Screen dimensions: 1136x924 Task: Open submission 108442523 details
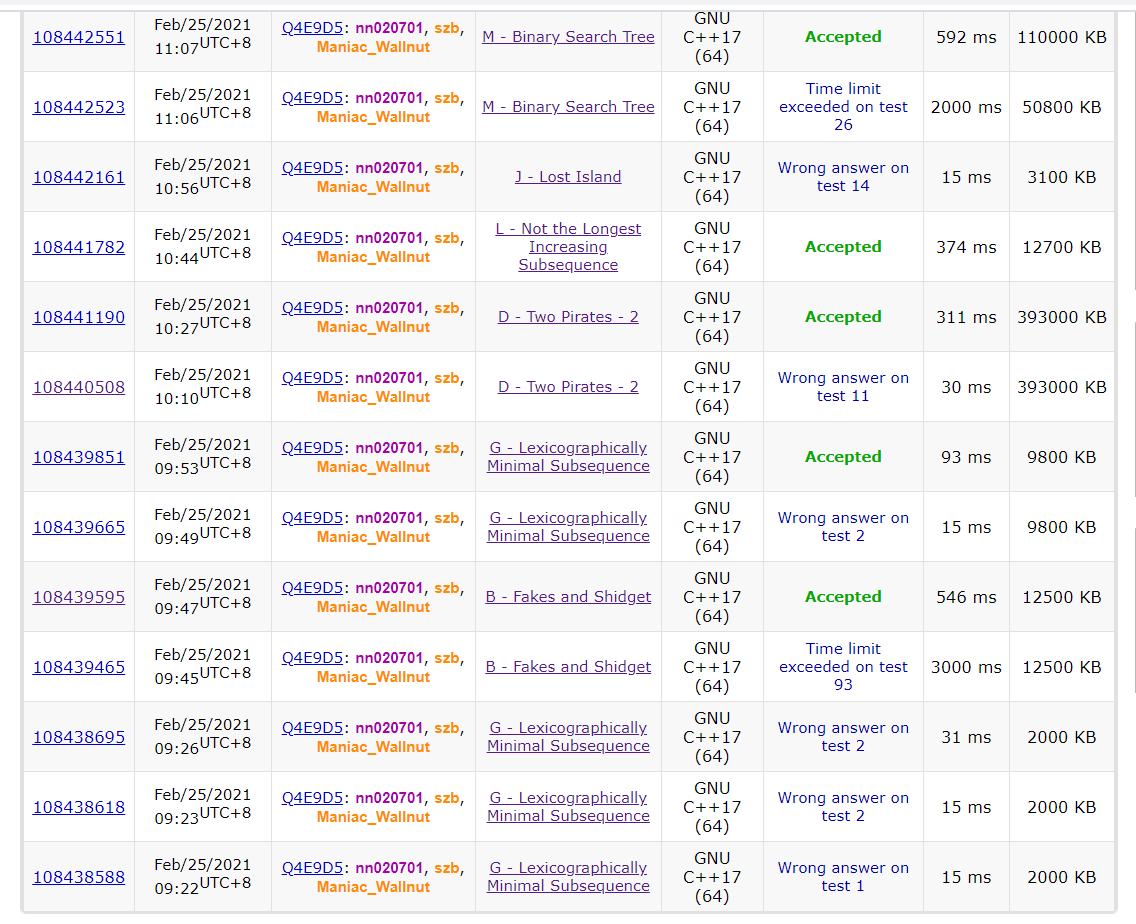point(79,107)
